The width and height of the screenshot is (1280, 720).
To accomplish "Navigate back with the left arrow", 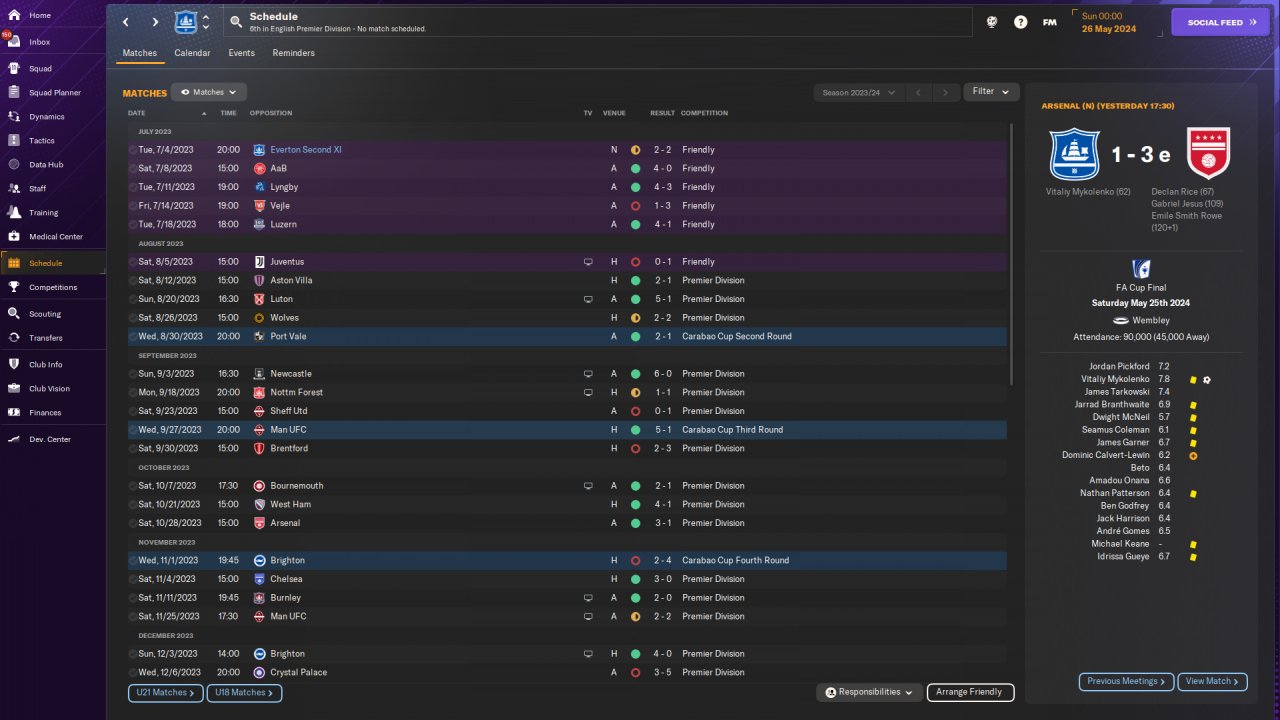I will (125, 22).
